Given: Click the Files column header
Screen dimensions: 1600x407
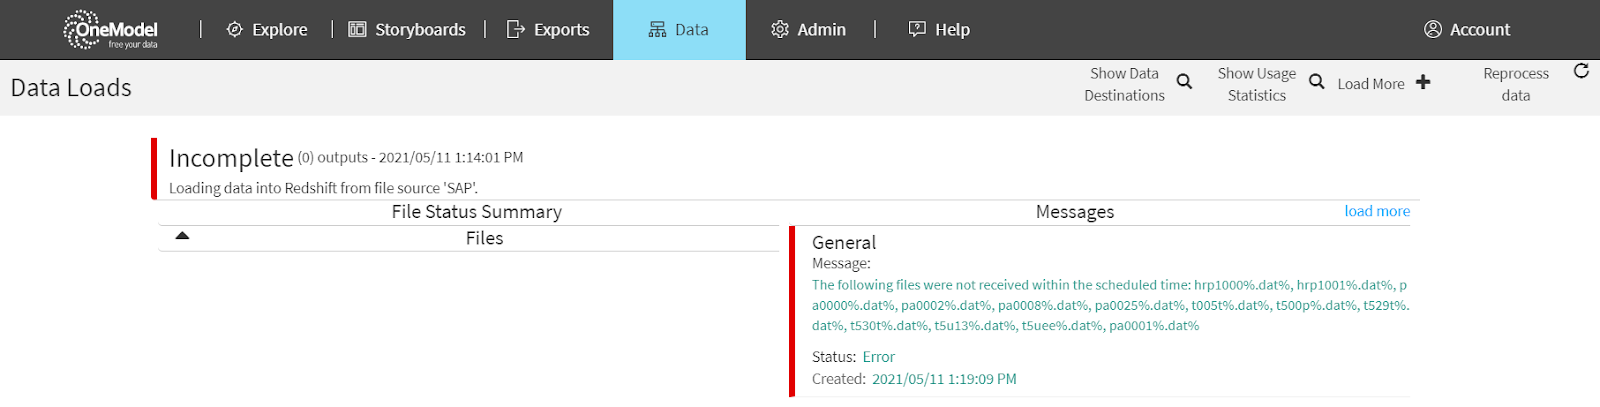Looking at the screenshot, I should [x=484, y=238].
